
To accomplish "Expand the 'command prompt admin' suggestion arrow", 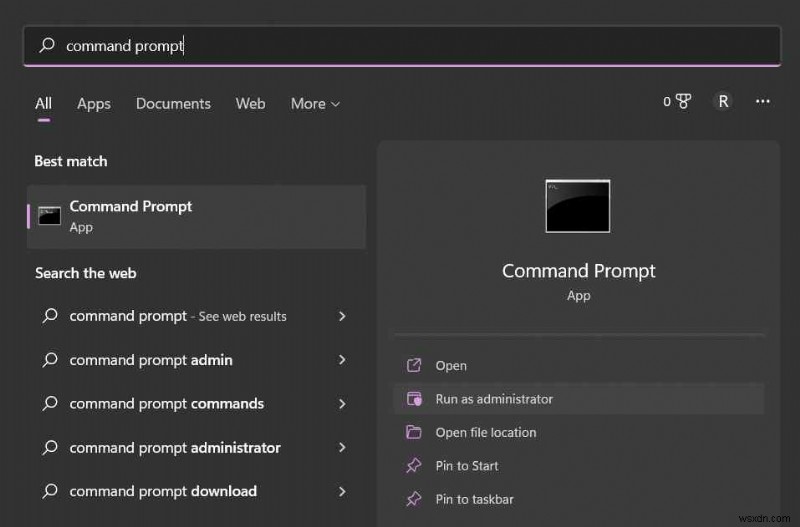I will pyautogui.click(x=342, y=360).
